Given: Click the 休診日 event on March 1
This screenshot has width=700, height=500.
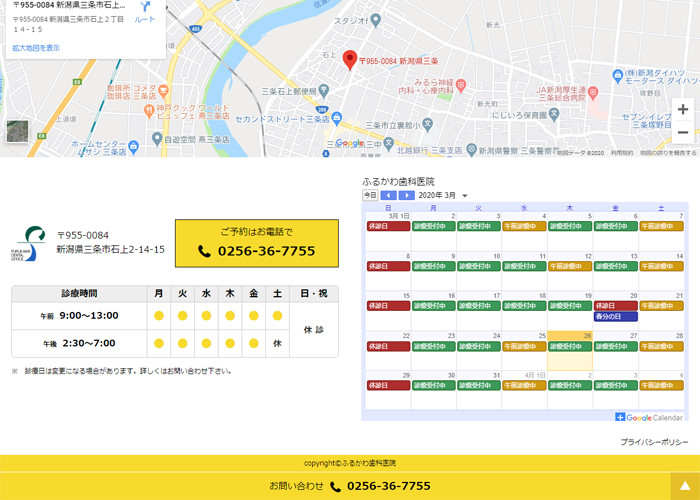Looking at the screenshot, I should click(388, 226).
